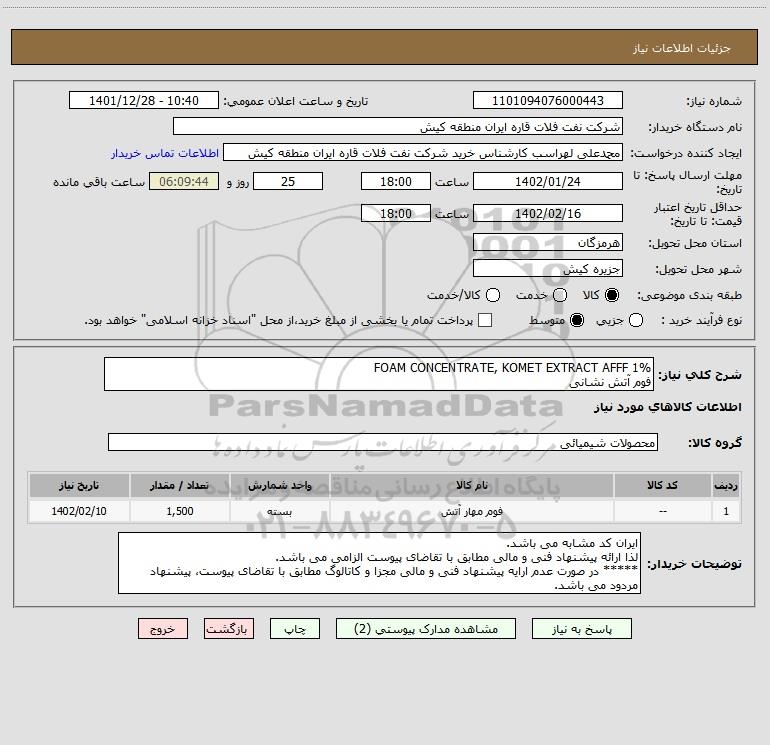Viewport: 770px width, 745px height.
Task: Select the جزیی purchase type radio
Action: coord(635,320)
